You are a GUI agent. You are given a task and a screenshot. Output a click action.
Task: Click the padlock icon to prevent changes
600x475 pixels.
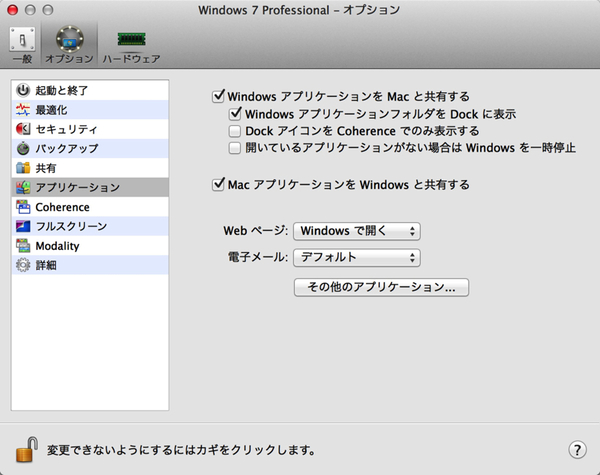(27, 449)
